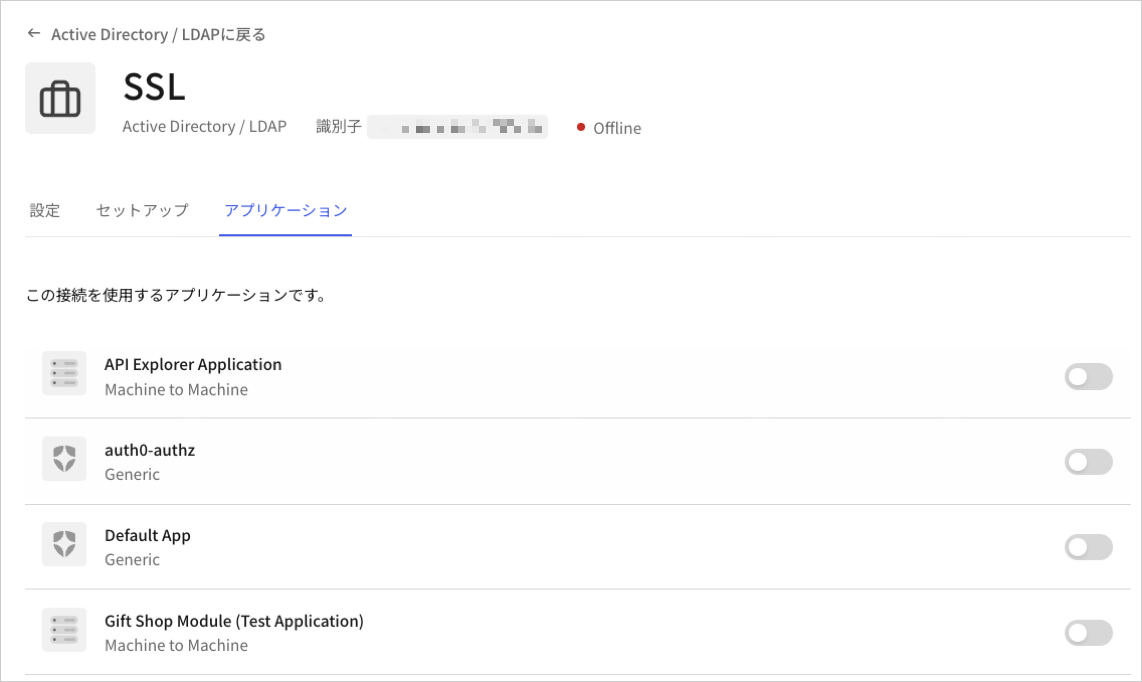The height and width of the screenshot is (682, 1142).
Task: Enable the auth0-authz connection toggle
Action: [x=1088, y=462]
